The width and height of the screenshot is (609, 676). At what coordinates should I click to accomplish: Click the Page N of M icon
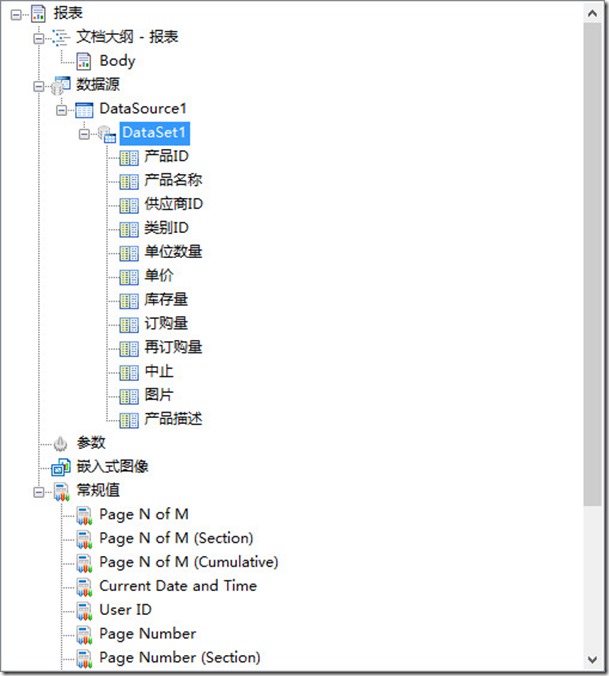(84, 516)
